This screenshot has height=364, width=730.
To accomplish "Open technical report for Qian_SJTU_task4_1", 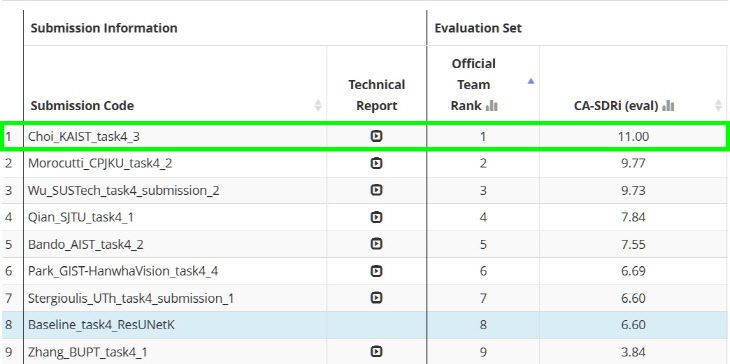I will coord(376,217).
